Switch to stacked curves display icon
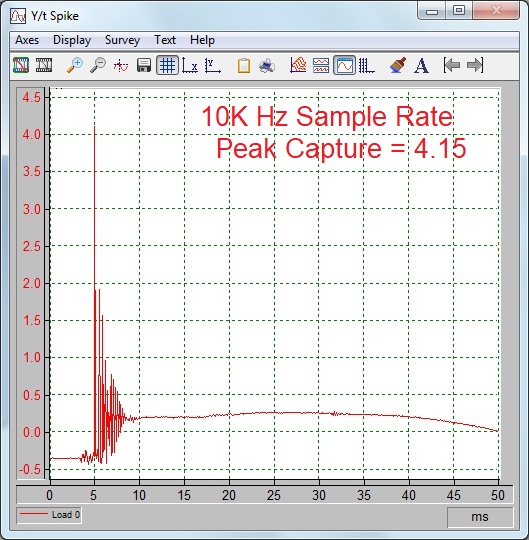This screenshot has height=540, width=529. 321,65
